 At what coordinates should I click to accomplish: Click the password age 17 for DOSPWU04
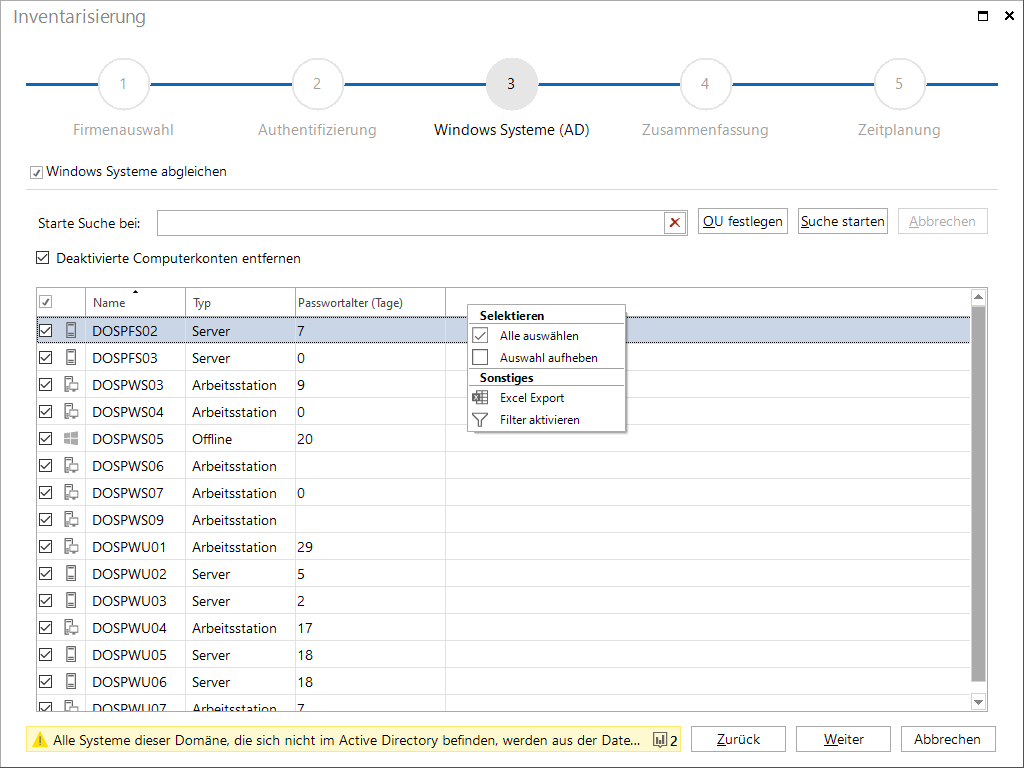(x=370, y=628)
